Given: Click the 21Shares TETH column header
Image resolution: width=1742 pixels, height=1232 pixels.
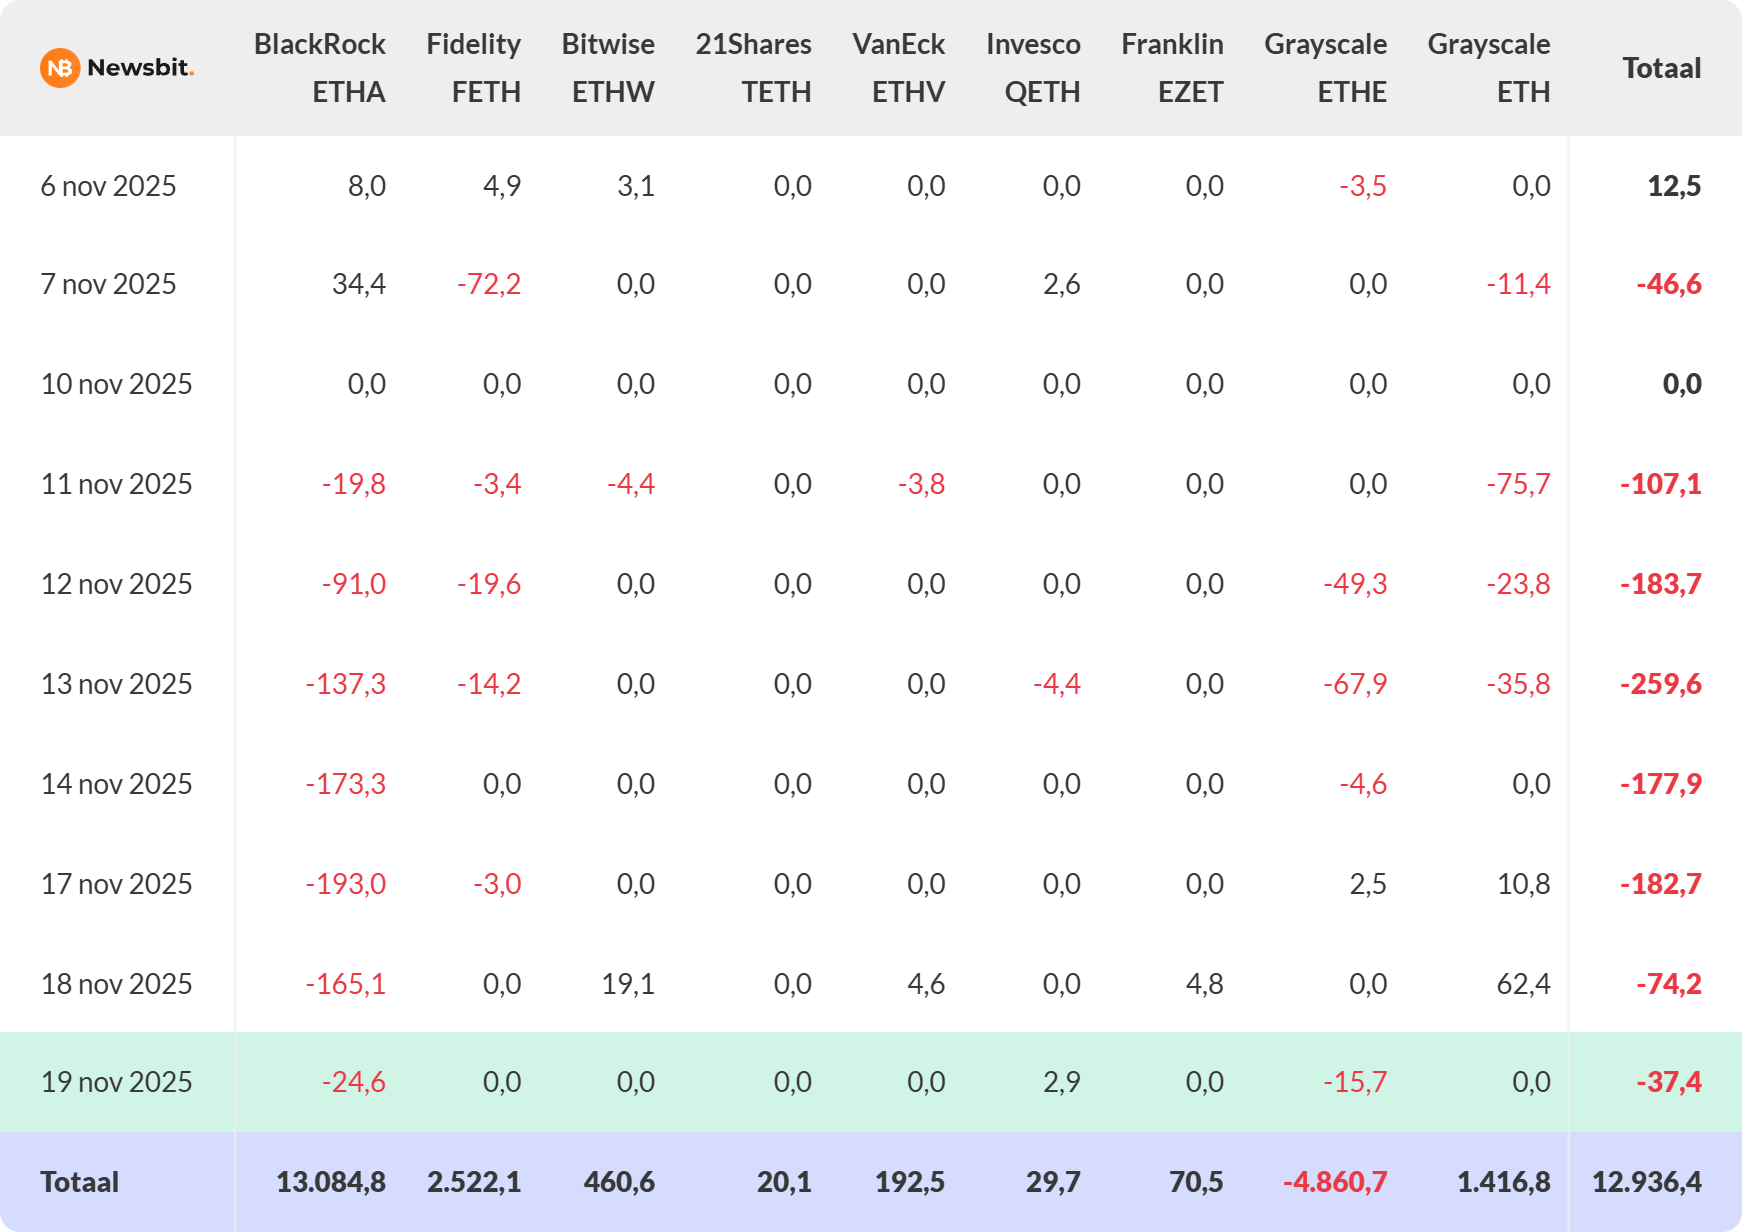Looking at the screenshot, I should click(753, 68).
